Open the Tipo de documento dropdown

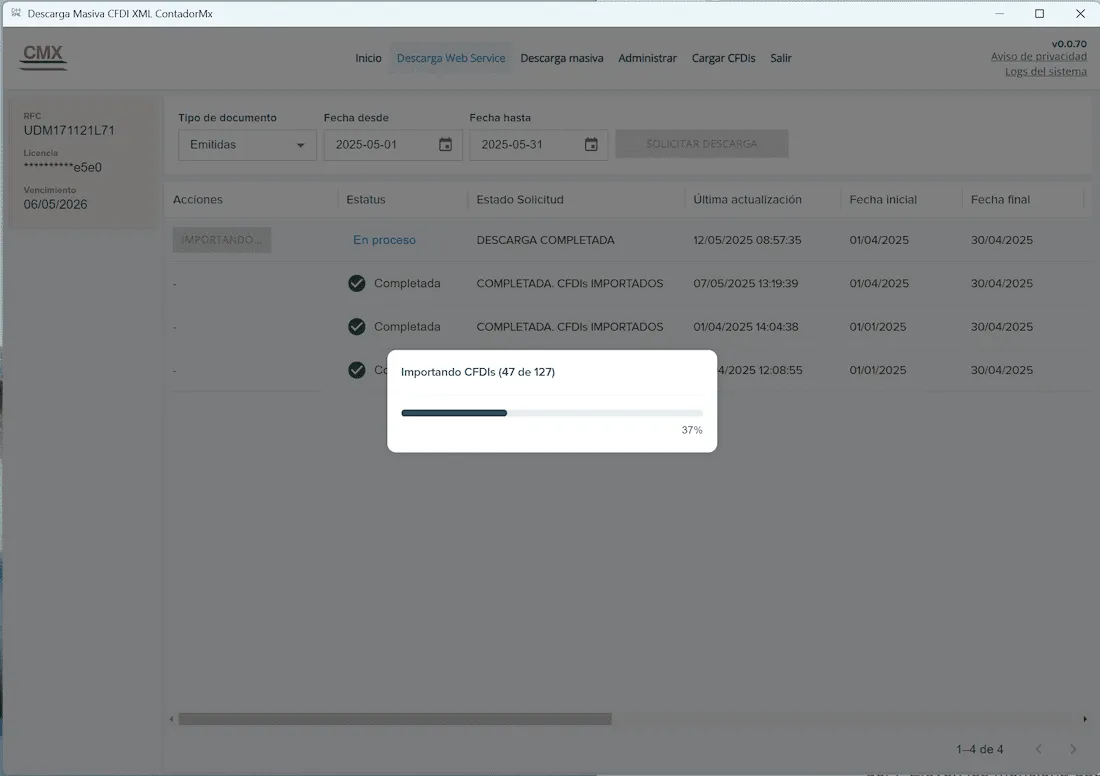coord(246,144)
